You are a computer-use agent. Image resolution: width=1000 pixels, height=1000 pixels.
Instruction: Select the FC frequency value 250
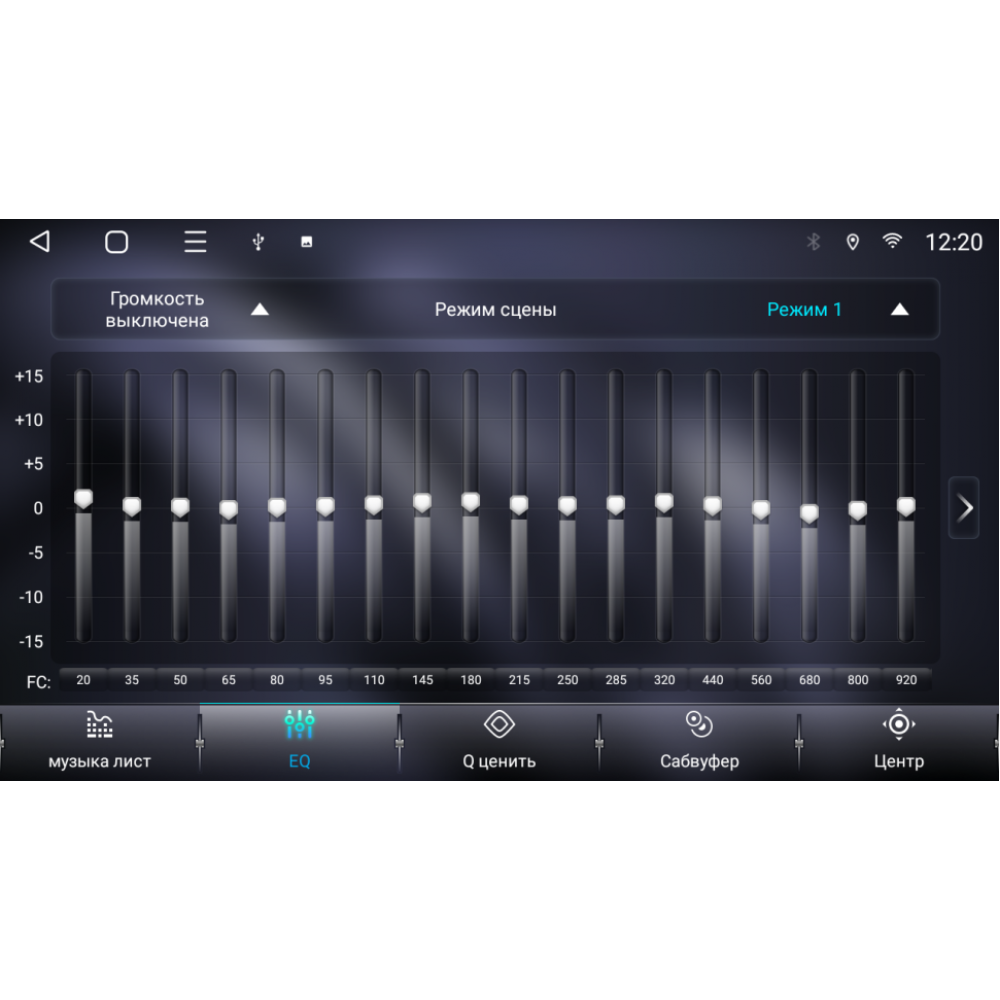point(568,680)
